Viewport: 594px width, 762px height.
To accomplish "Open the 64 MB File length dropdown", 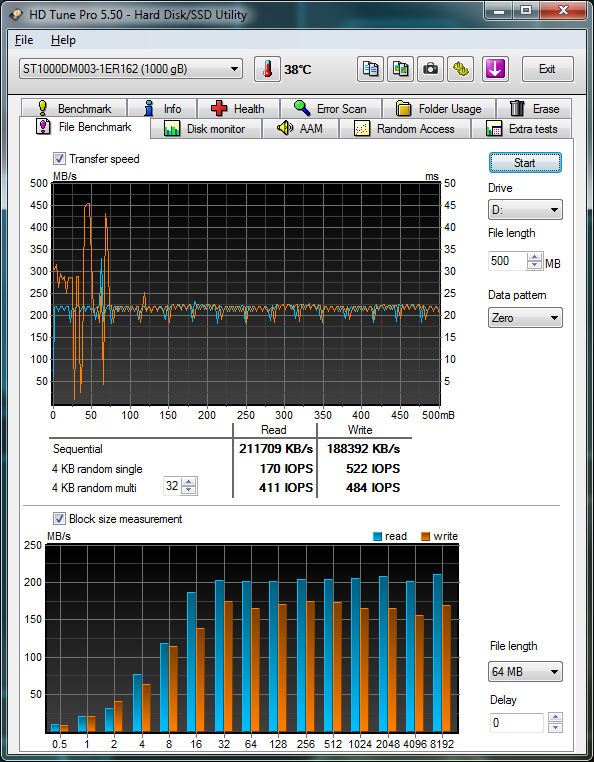I will pyautogui.click(x=525, y=672).
